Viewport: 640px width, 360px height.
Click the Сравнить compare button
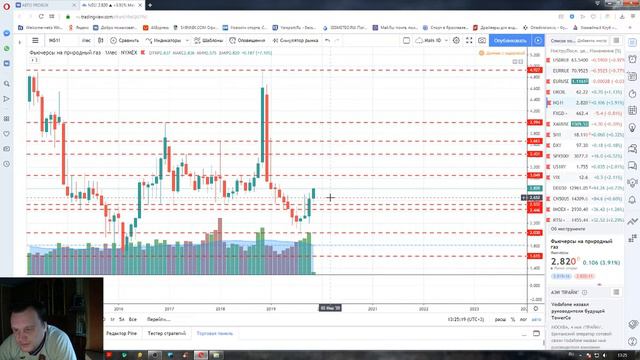[x=124, y=40]
